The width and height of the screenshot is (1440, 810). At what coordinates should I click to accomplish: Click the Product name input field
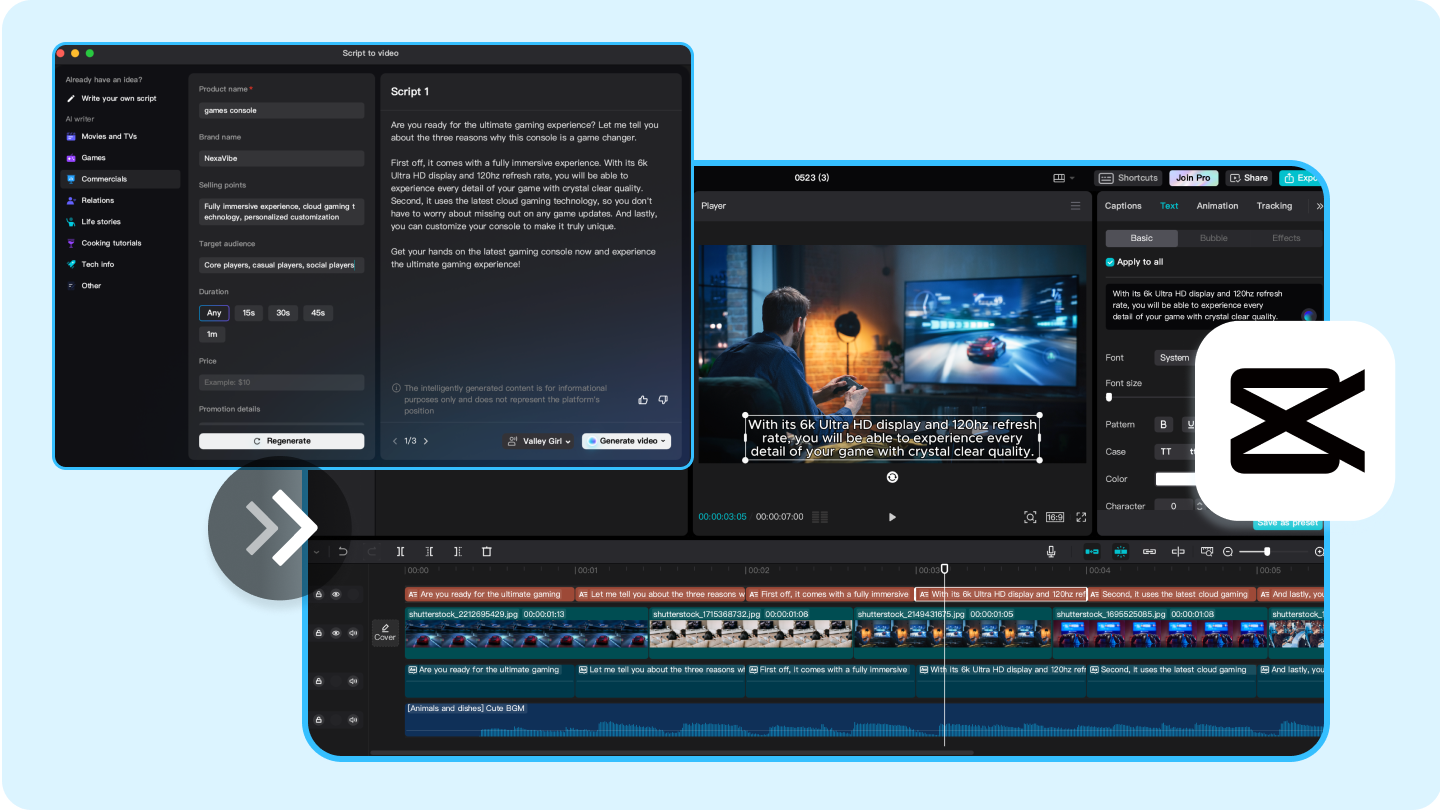(282, 110)
